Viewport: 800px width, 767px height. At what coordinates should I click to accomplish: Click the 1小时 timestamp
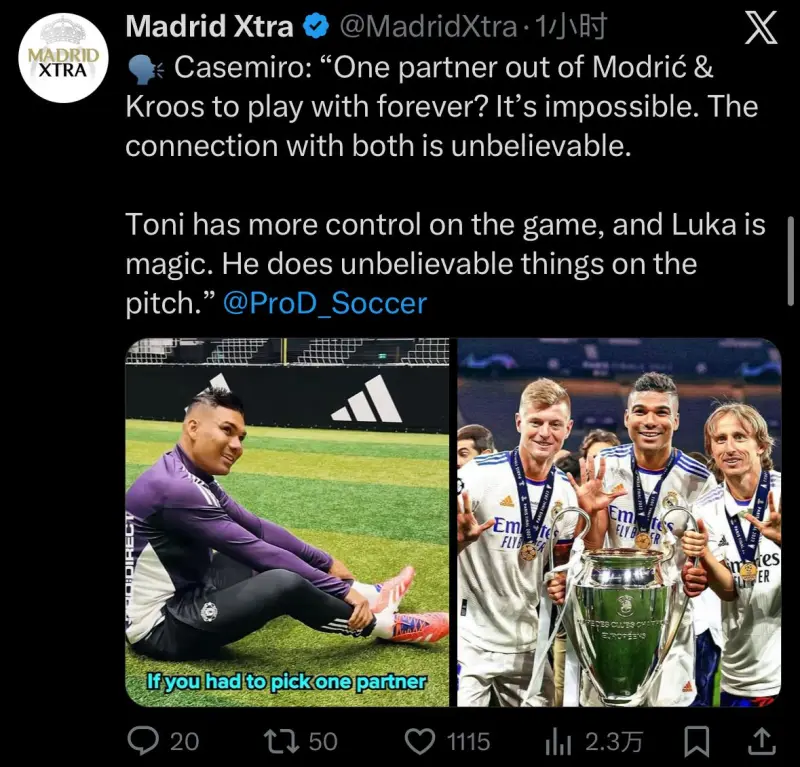click(x=569, y=27)
